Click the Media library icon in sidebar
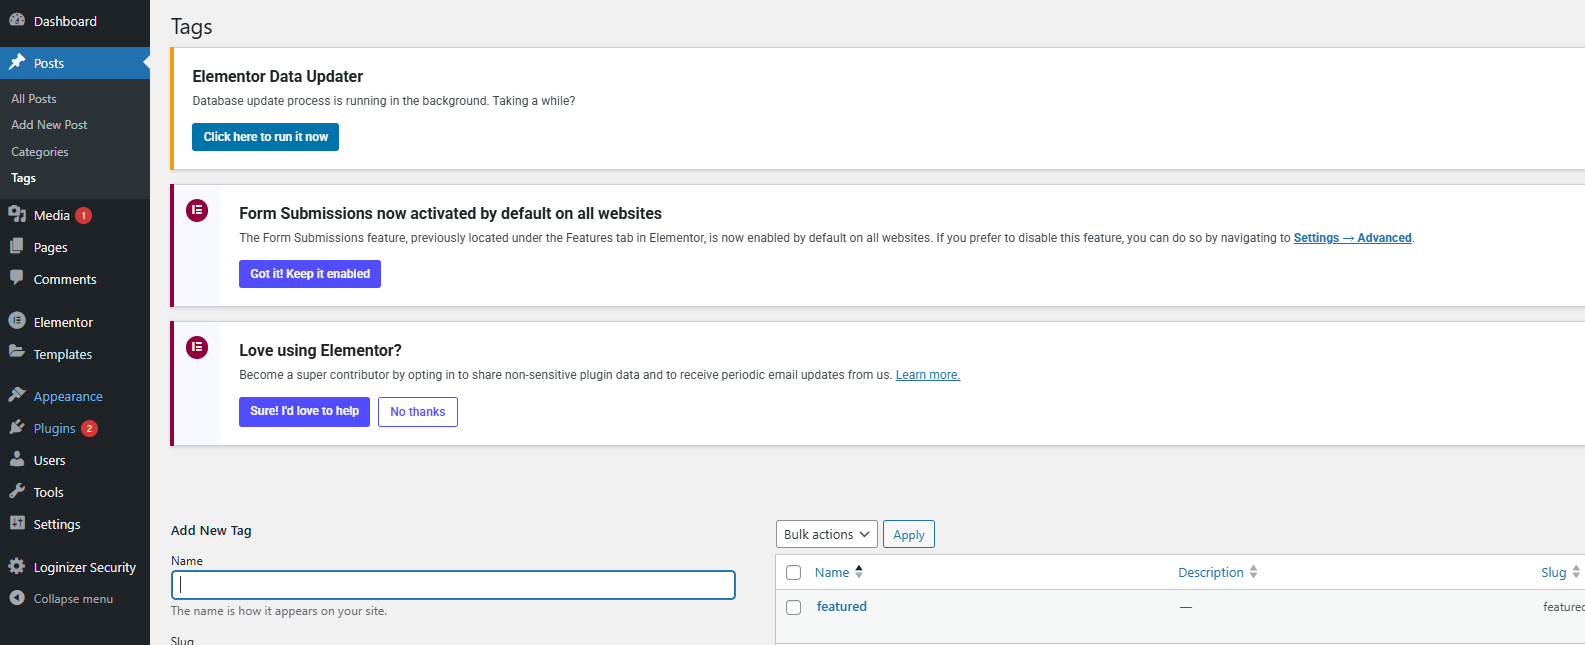This screenshot has height=645, width=1585. [17, 214]
